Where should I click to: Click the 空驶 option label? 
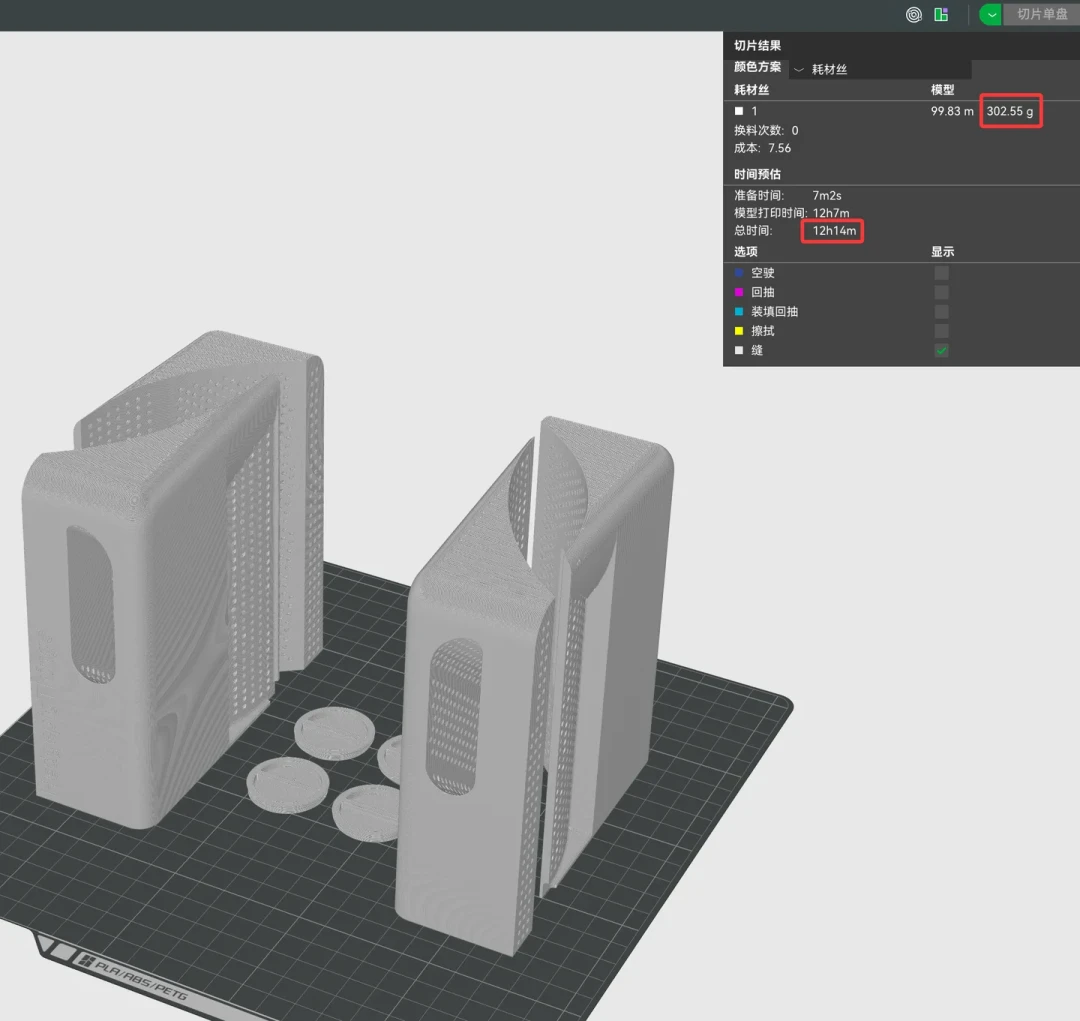point(762,273)
